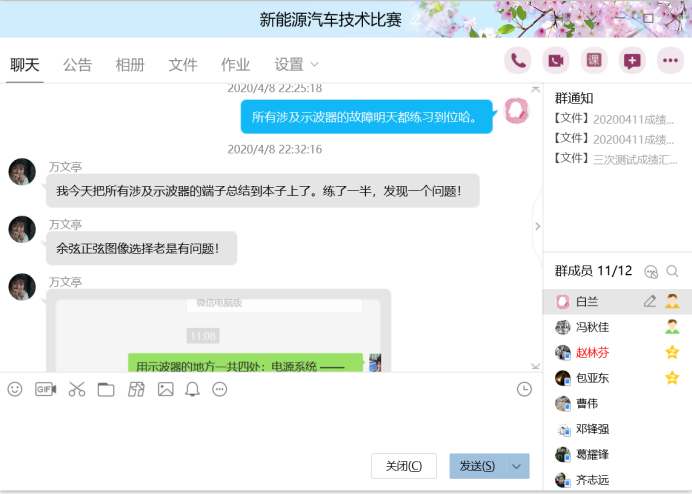Screen dimensions: 692x494
Task: Open message history clock icon
Action: [x=524, y=389]
